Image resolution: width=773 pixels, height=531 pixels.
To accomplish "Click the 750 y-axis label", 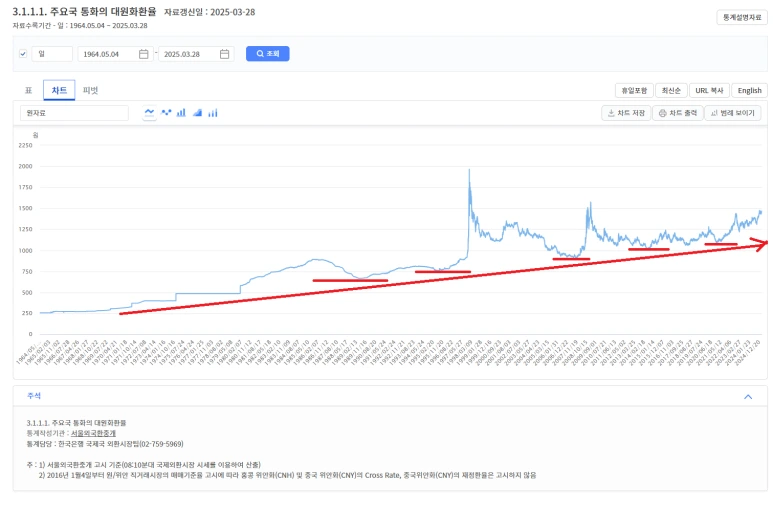I will click(x=27, y=272).
